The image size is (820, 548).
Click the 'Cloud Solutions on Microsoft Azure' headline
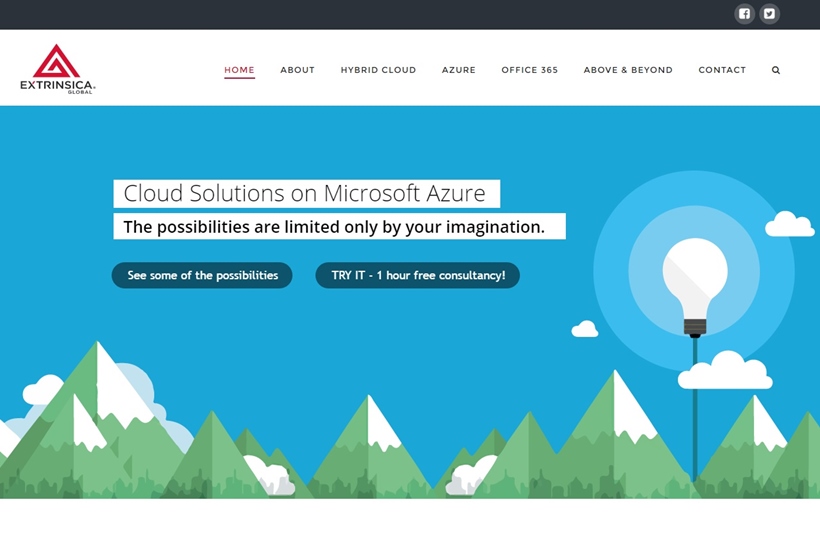[x=305, y=193]
